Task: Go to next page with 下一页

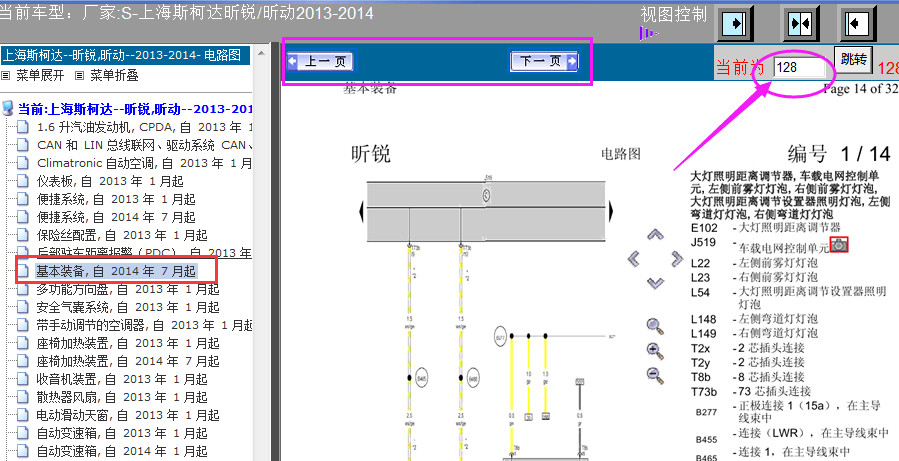Action: pyautogui.click(x=544, y=61)
